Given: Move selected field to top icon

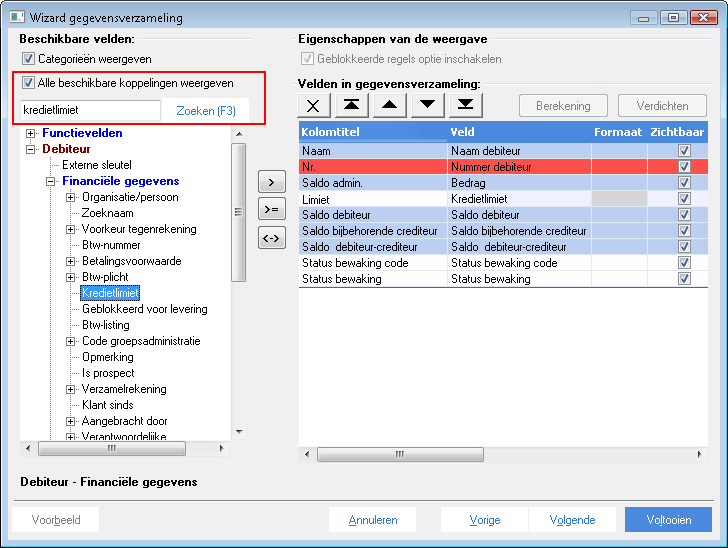Looking at the screenshot, I should (351, 105).
